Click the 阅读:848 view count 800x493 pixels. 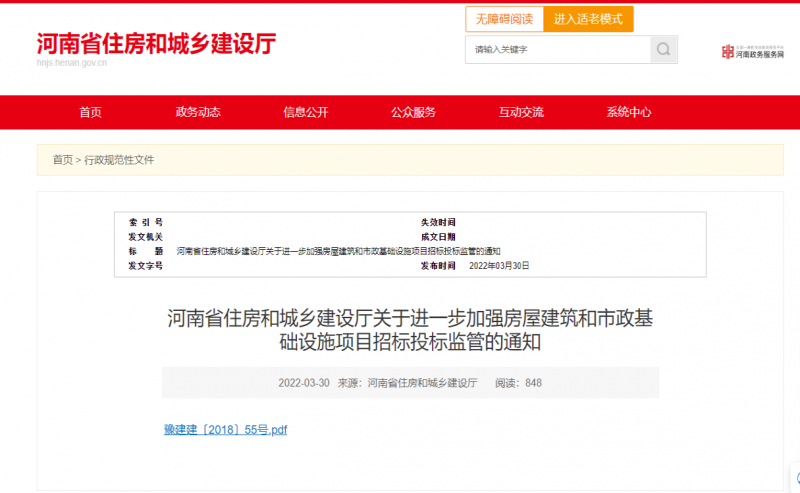pos(518,383)
